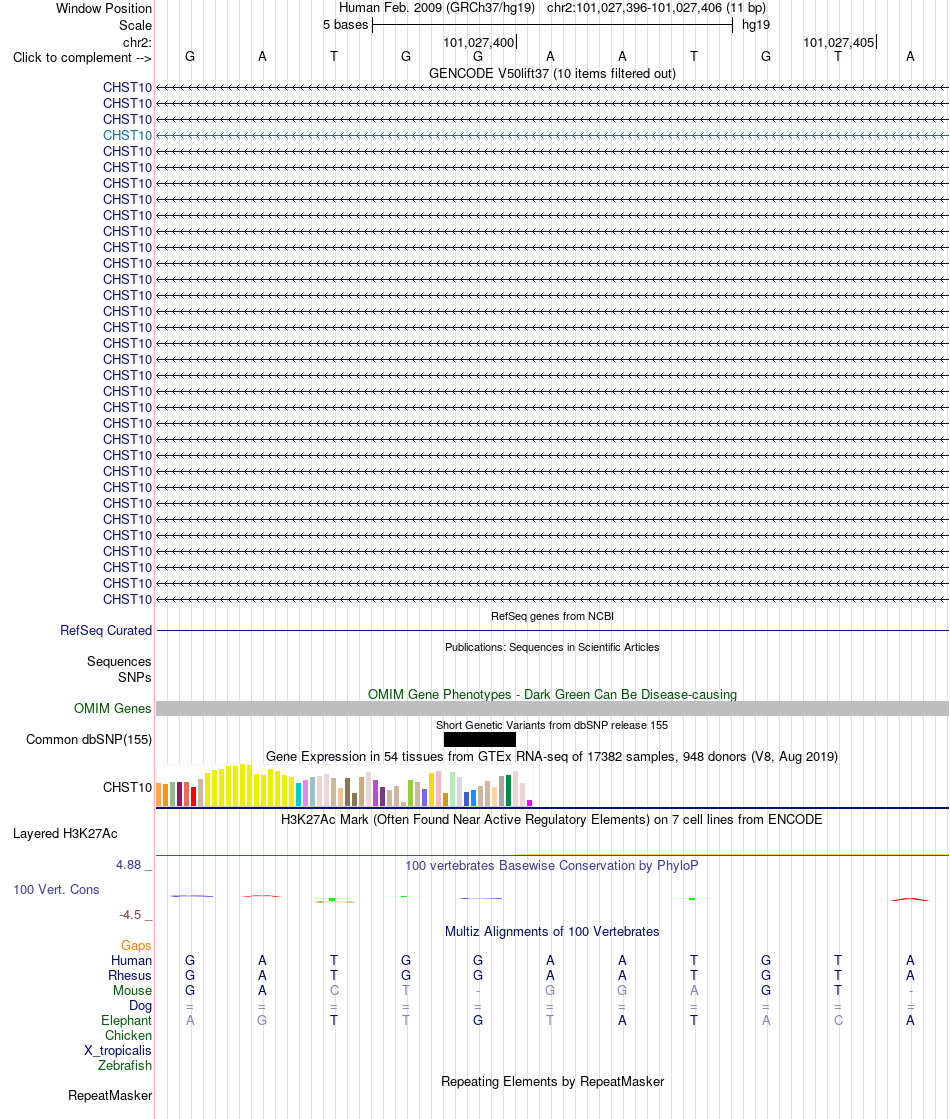Select the Elephant alignment row label
Image resolution: width=950 pixels, height=1119 pixels.
click(x=126, y=1021)
